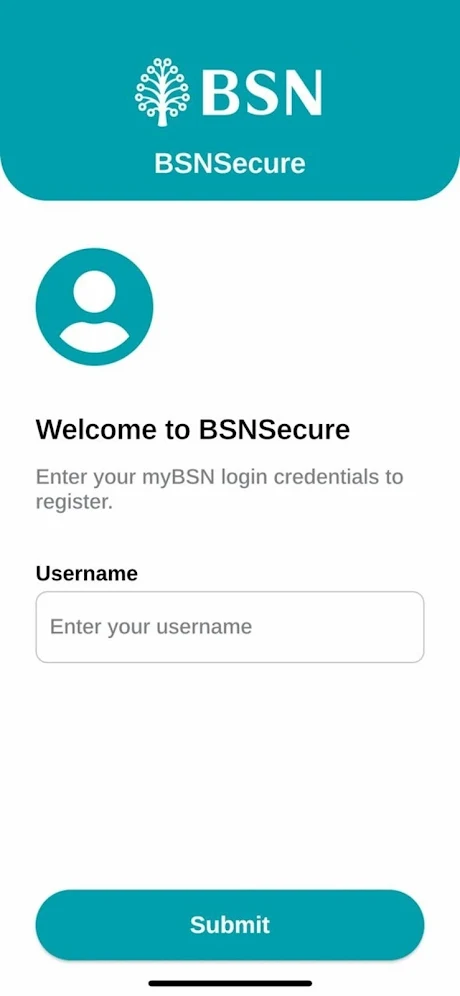Tap the myBSN login credentials instruction text
This screenshot has width=460, height=996.
coord(219,489)
